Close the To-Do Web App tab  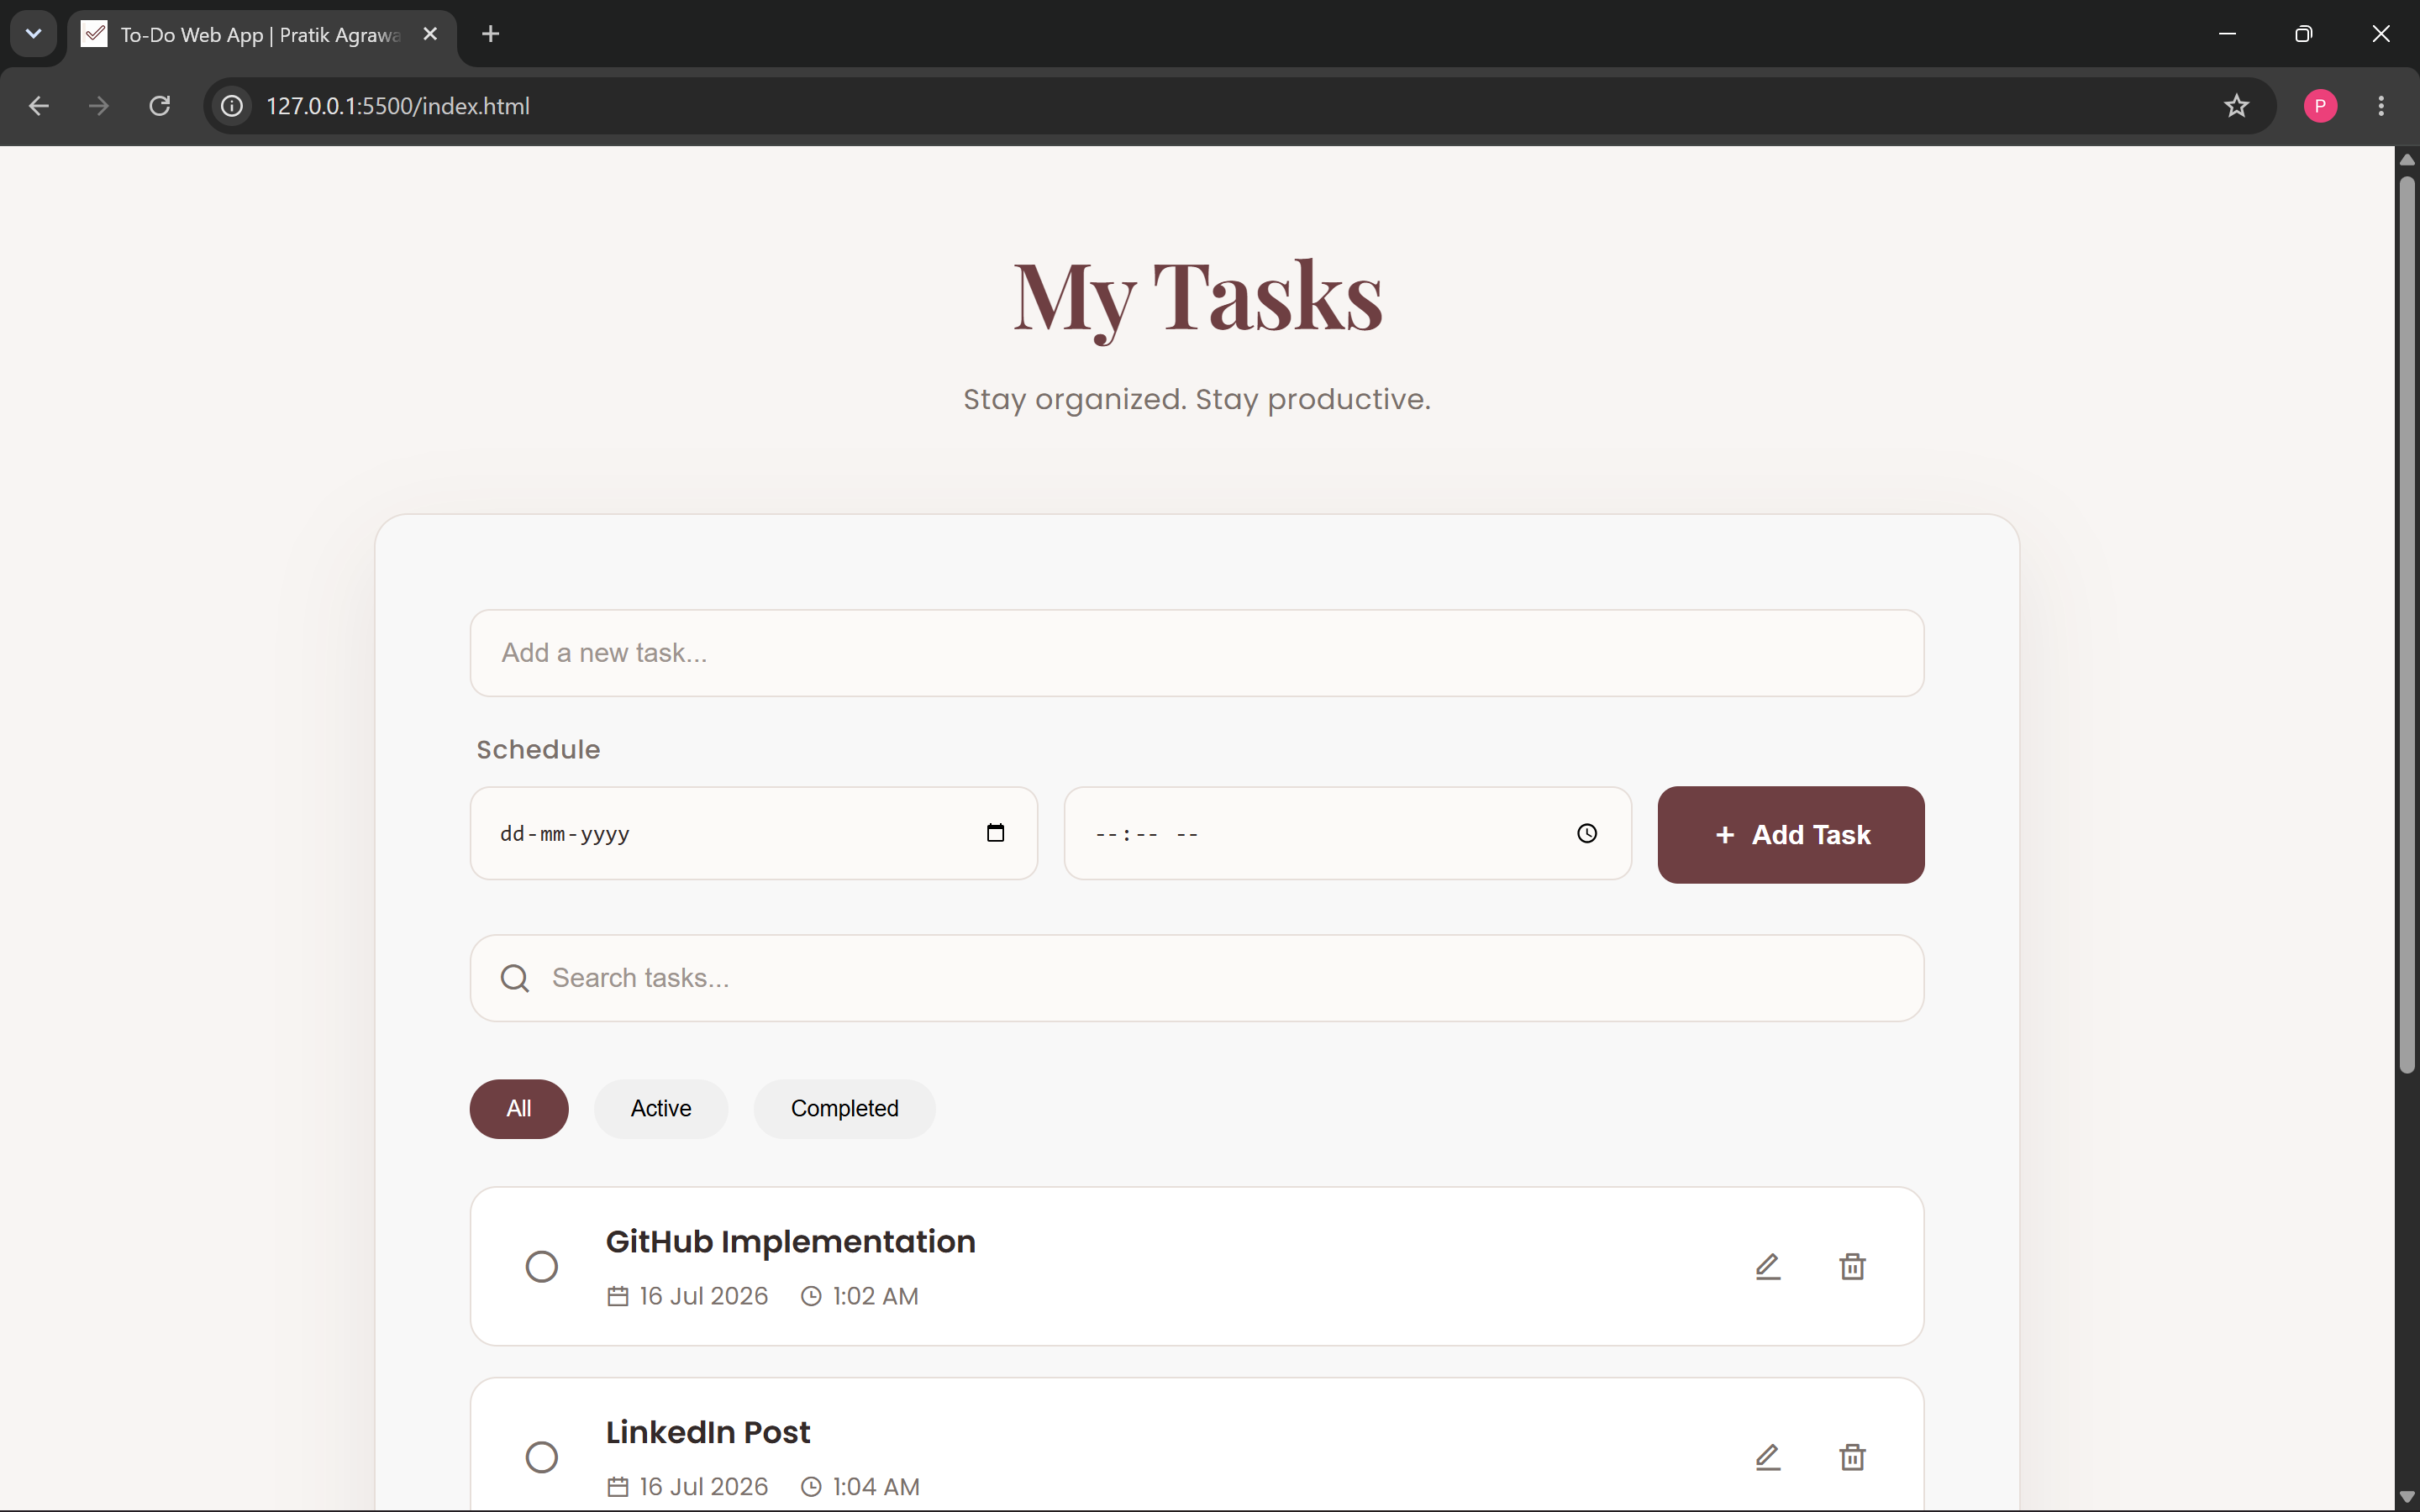430,34
